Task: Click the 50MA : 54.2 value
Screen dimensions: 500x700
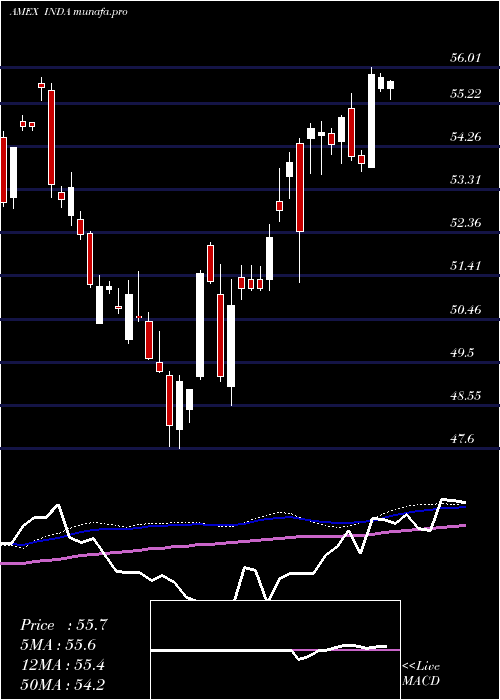Action: tap(63, 685)
